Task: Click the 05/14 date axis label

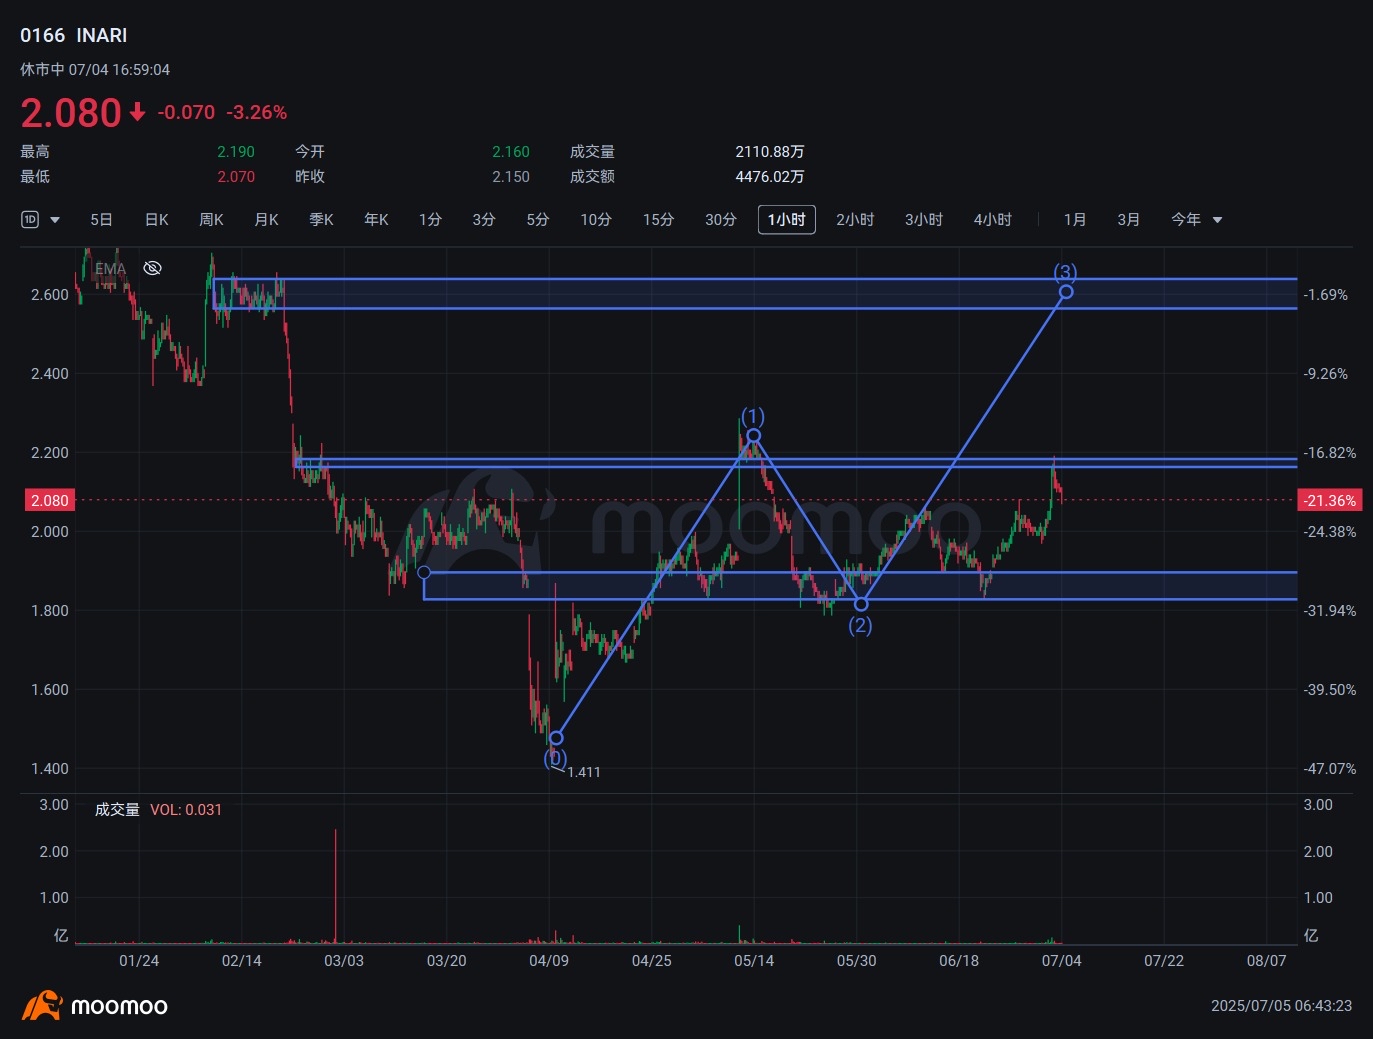Action: click(754, 960)
